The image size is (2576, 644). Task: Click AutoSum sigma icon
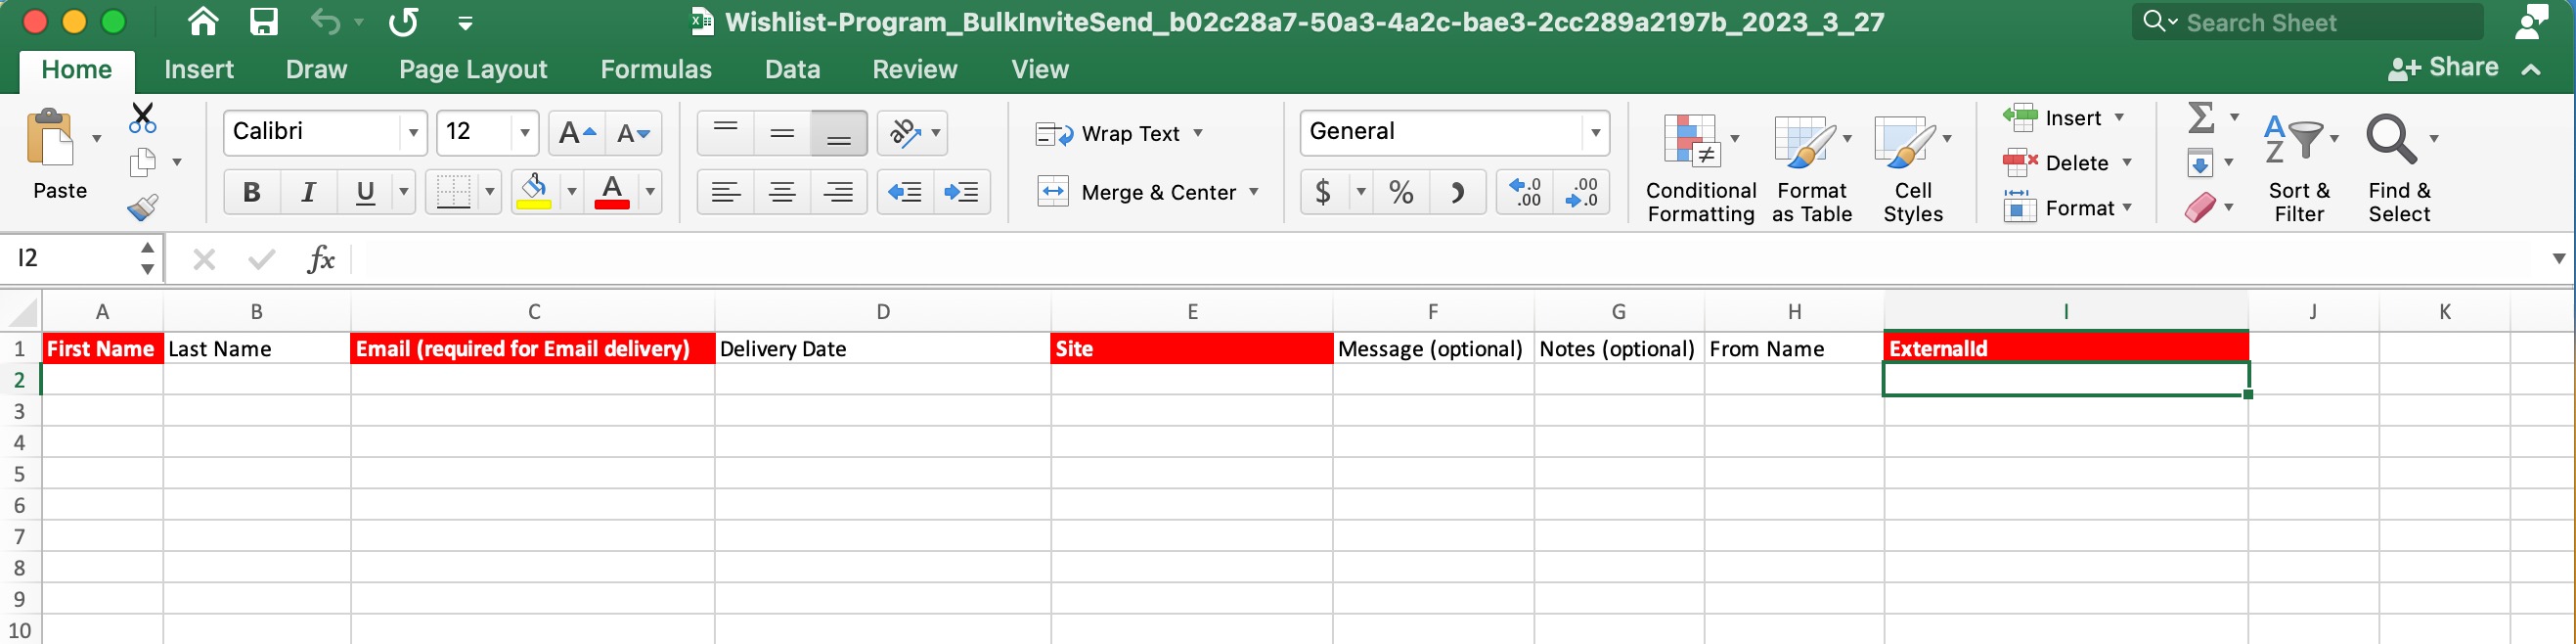pyautogui.click(x=2201, y=117)
